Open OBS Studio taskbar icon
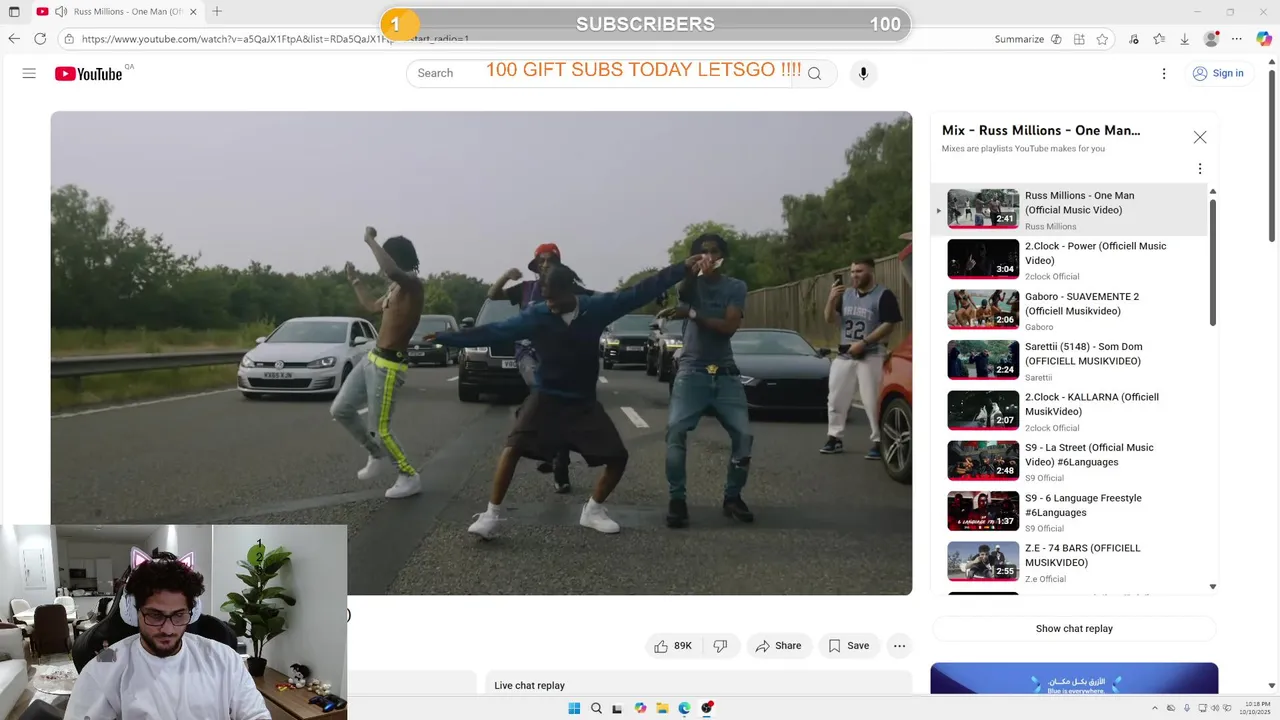Screen dimensions: 1280x720 coord(707,708)
